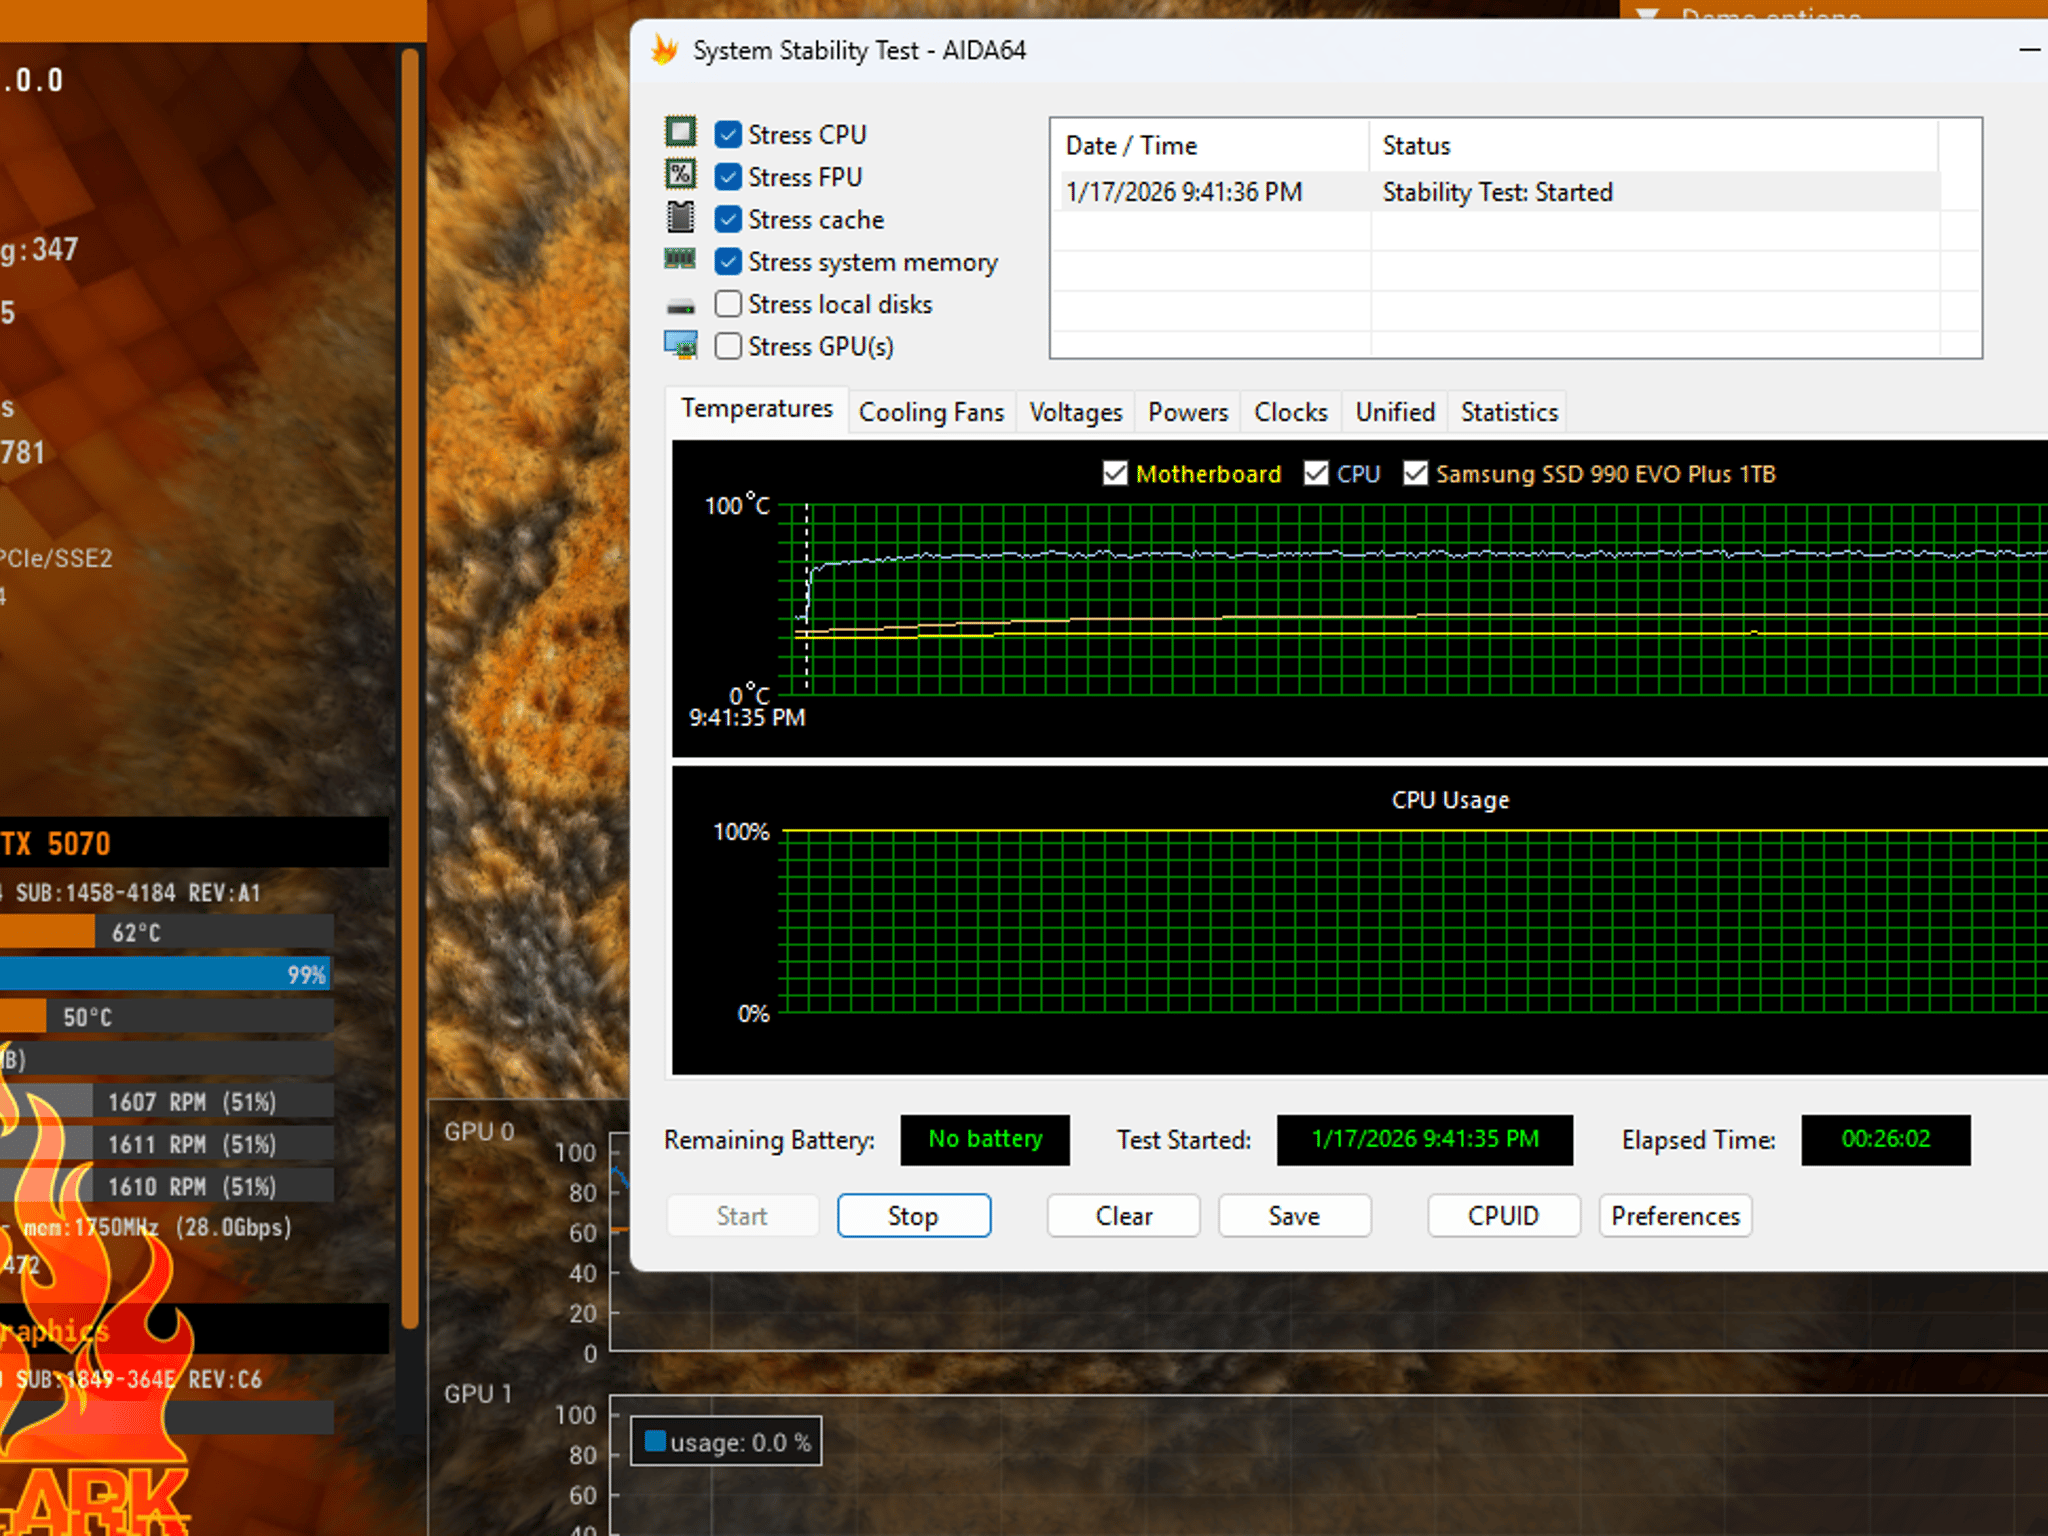Click the 1611 RPM (51%) fan row in FurMark

click(x=165, y=1144)
